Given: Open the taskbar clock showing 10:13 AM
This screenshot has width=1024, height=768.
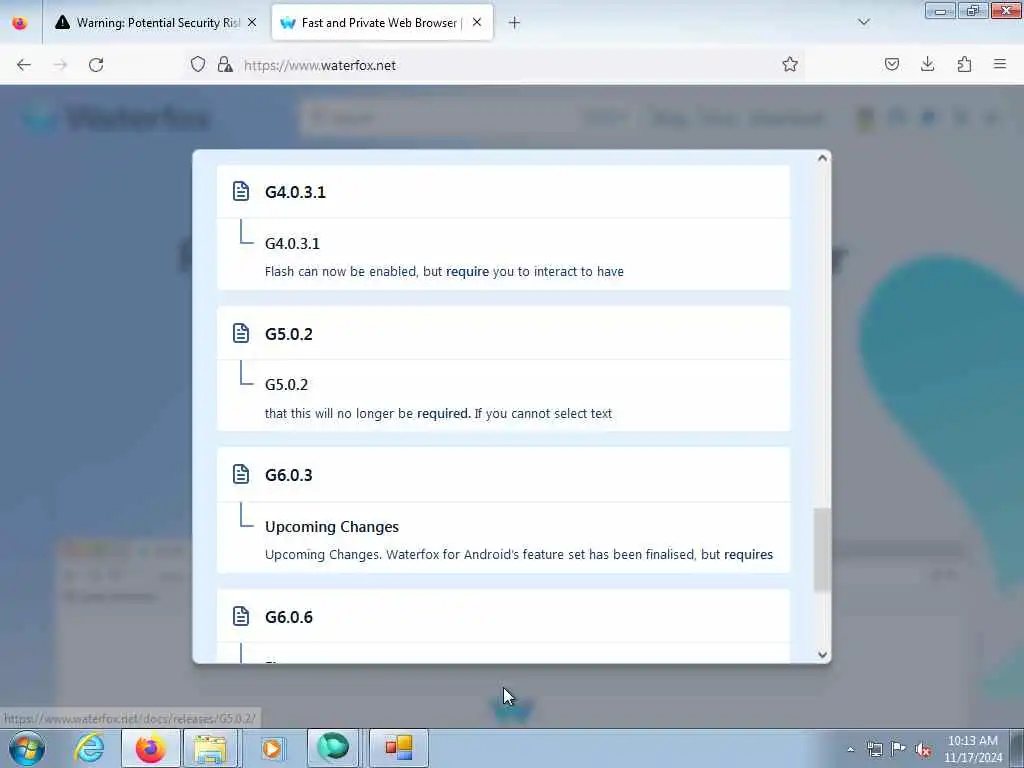Looking at the screenshot, I should pyautogui.click(x=973, y=749).
